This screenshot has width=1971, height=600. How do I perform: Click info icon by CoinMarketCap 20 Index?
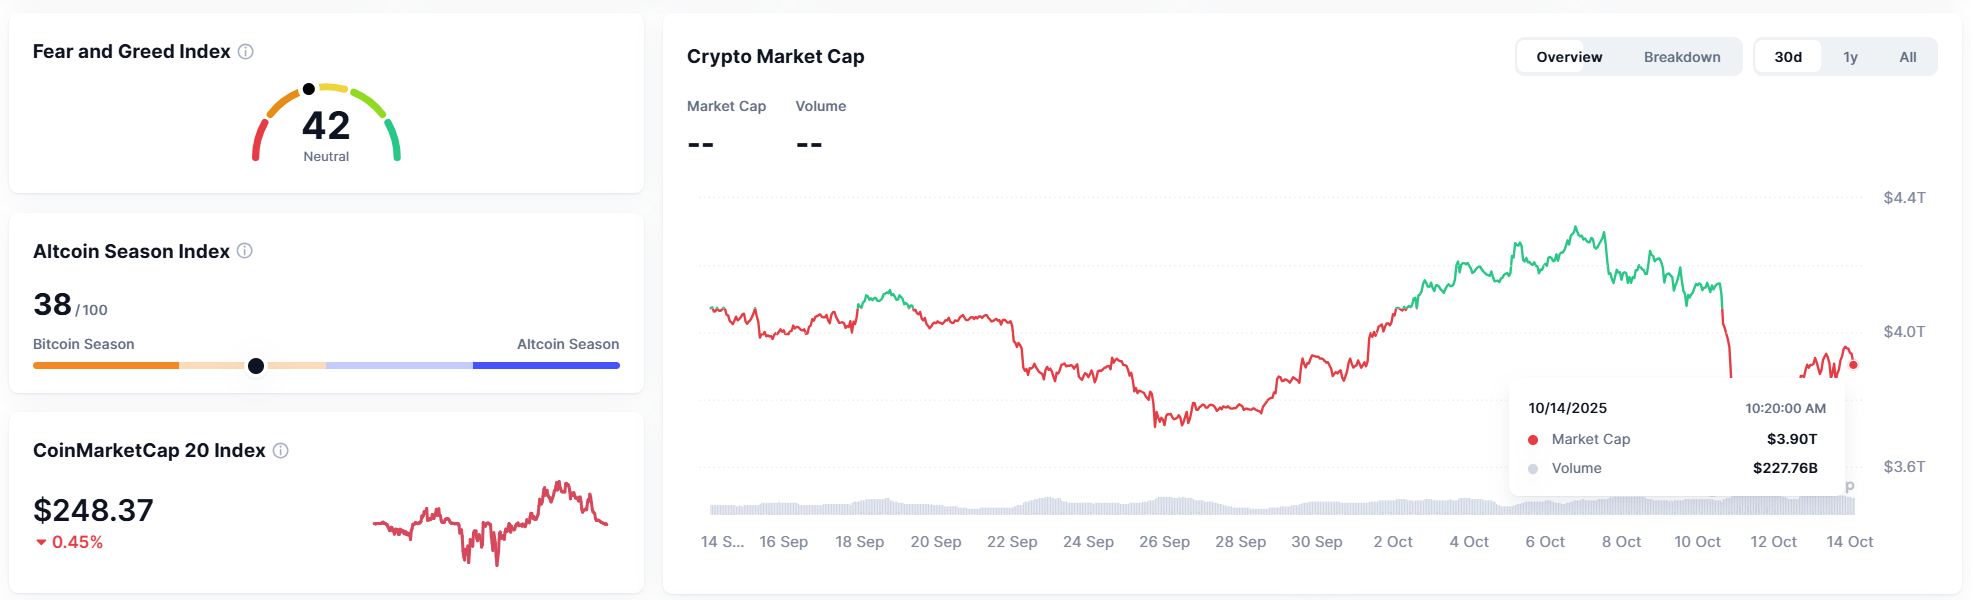[x=281, y=451]
